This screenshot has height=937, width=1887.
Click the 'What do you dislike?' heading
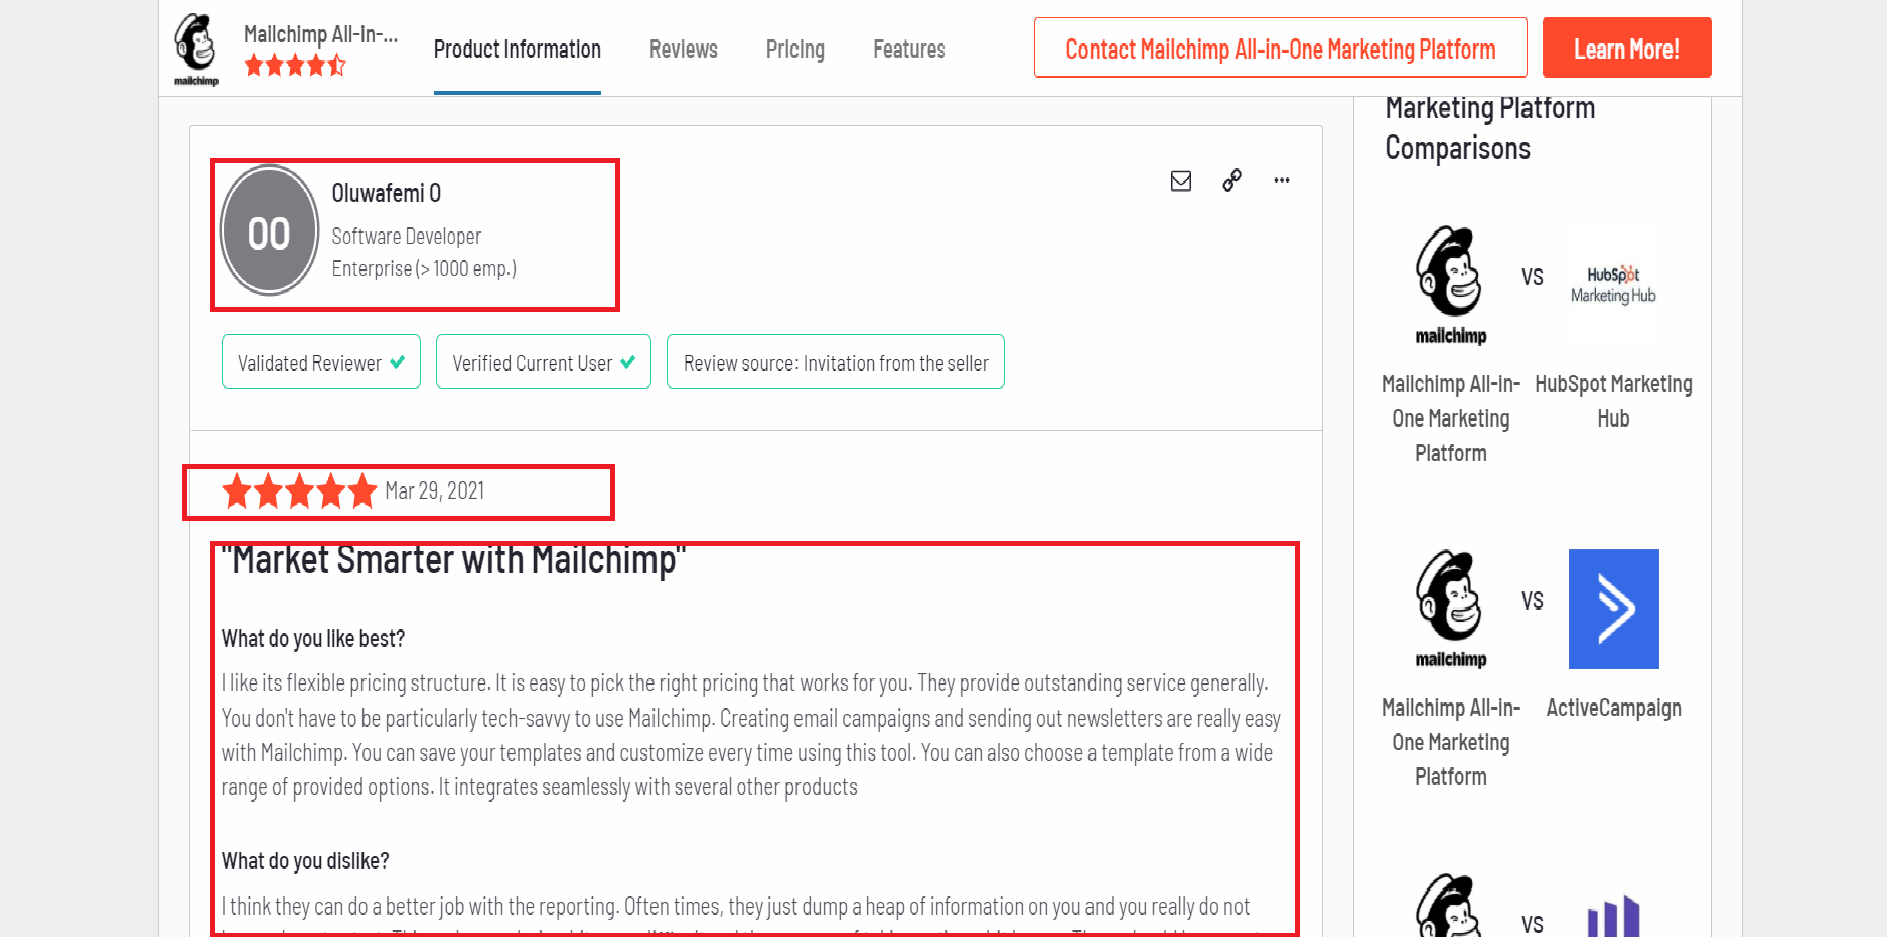point(305,861)
